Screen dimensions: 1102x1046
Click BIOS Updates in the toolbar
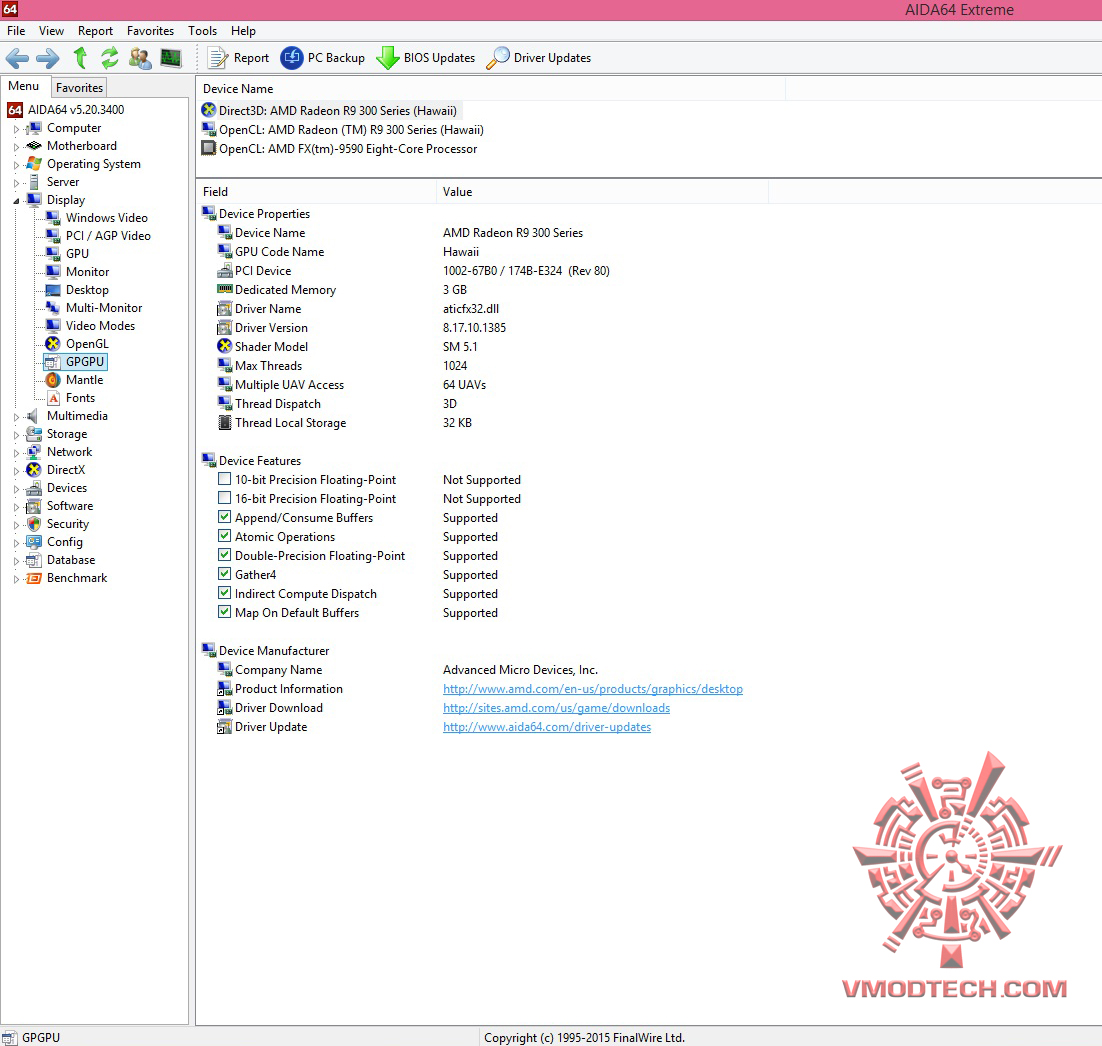pyautogui.click(x=426, y=58)
